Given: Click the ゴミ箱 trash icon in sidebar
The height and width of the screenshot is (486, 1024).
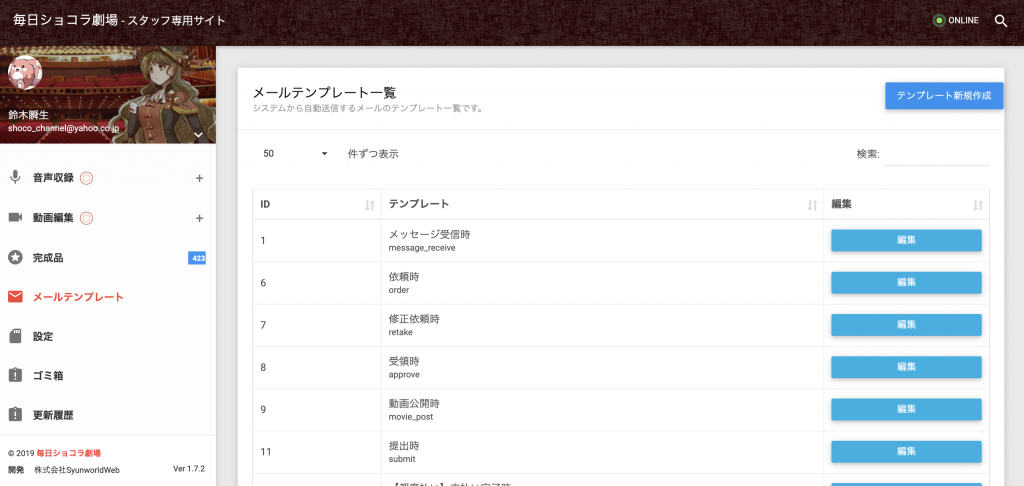Looking at the screenshot, I should (15, 376).
